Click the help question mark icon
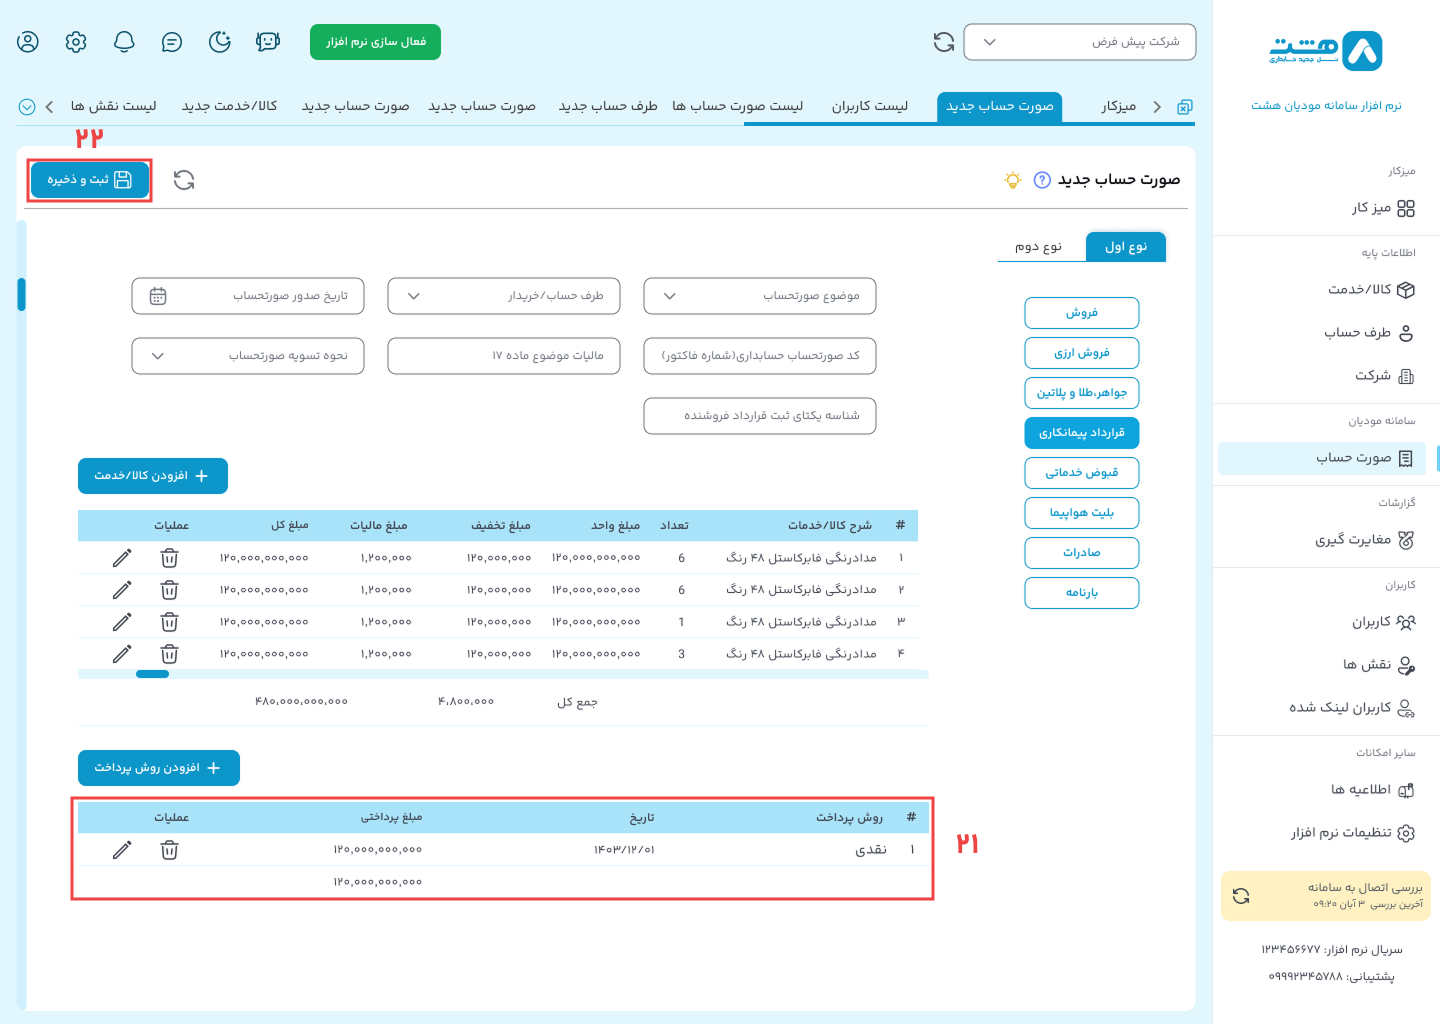 pyautogui.click(x=1042, y=180)
